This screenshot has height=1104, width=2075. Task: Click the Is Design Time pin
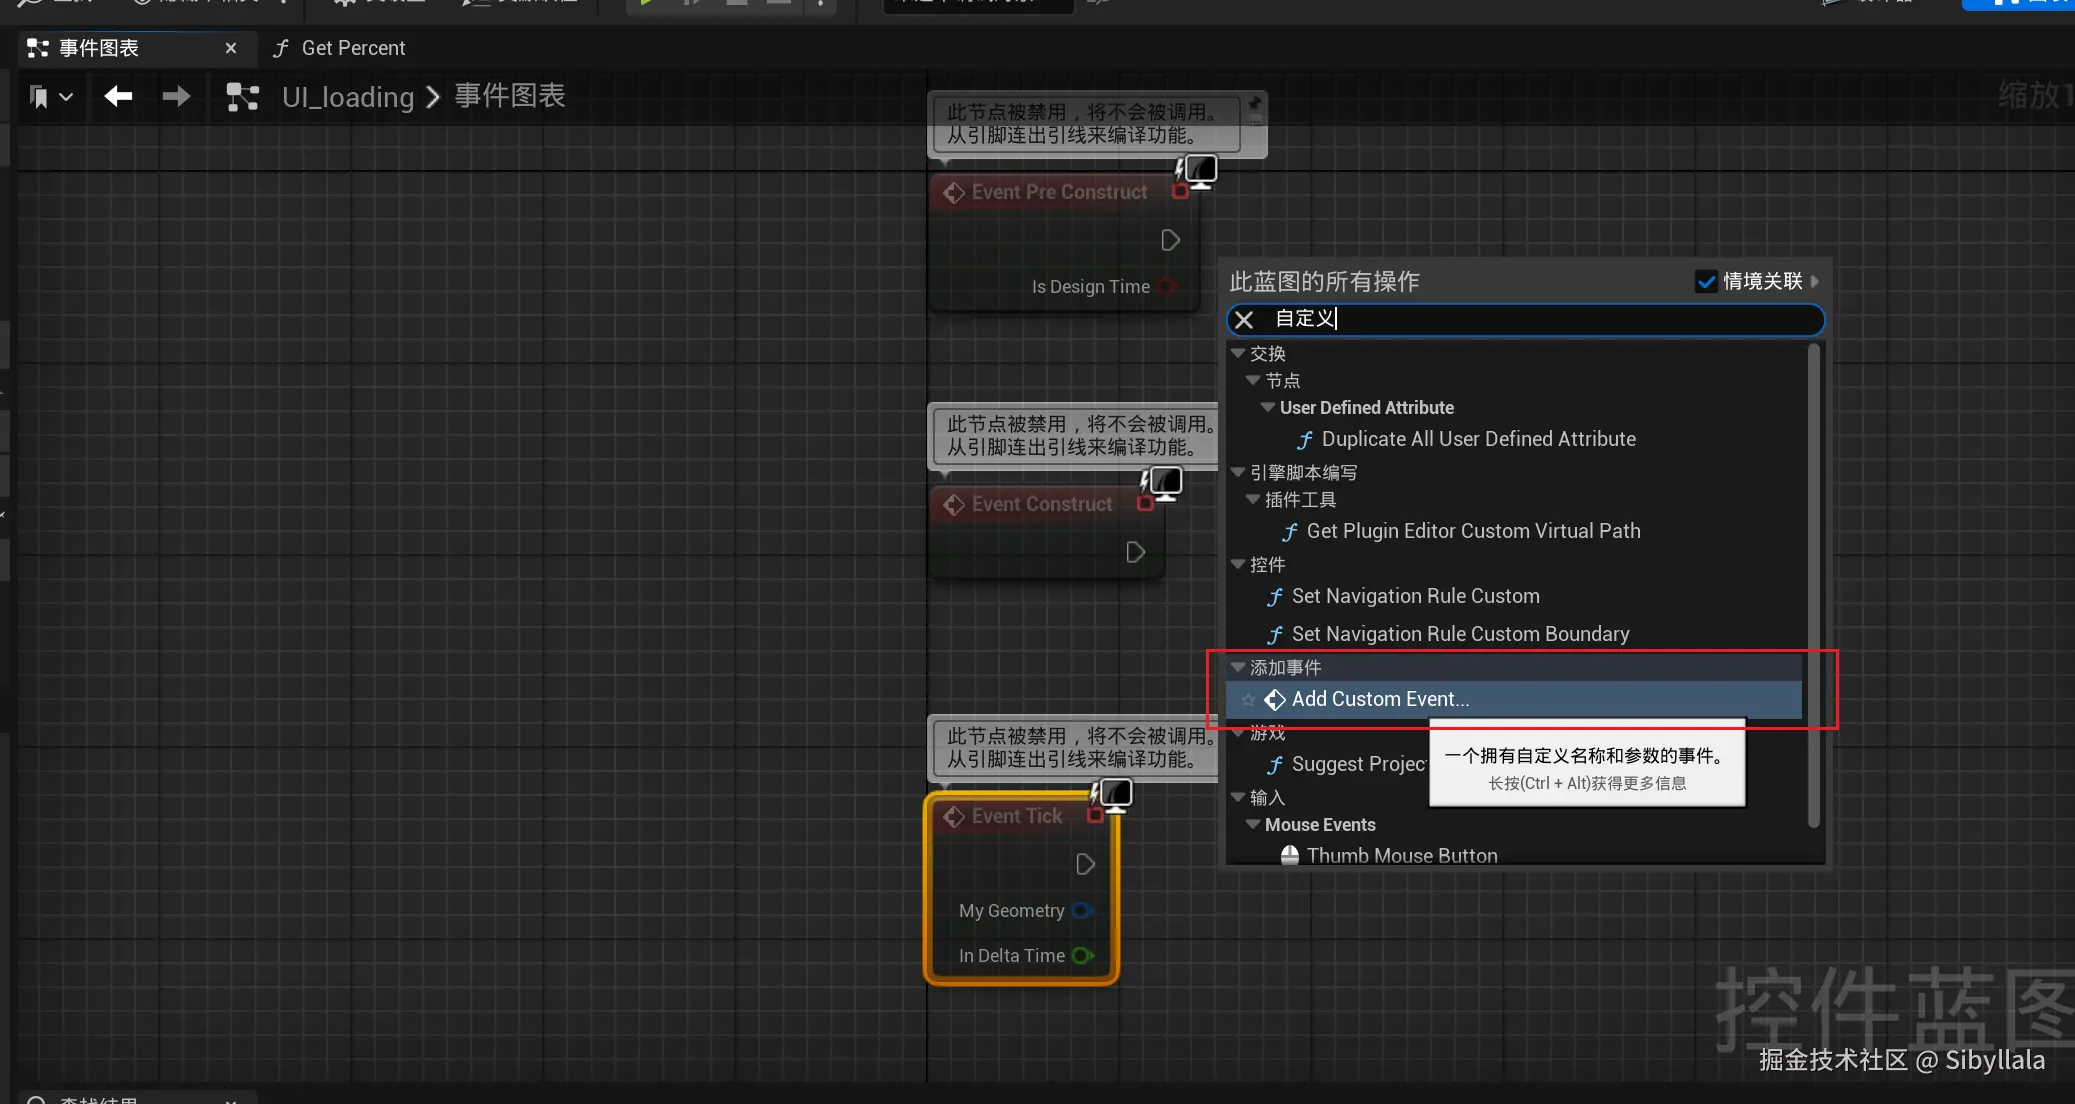1166,287
